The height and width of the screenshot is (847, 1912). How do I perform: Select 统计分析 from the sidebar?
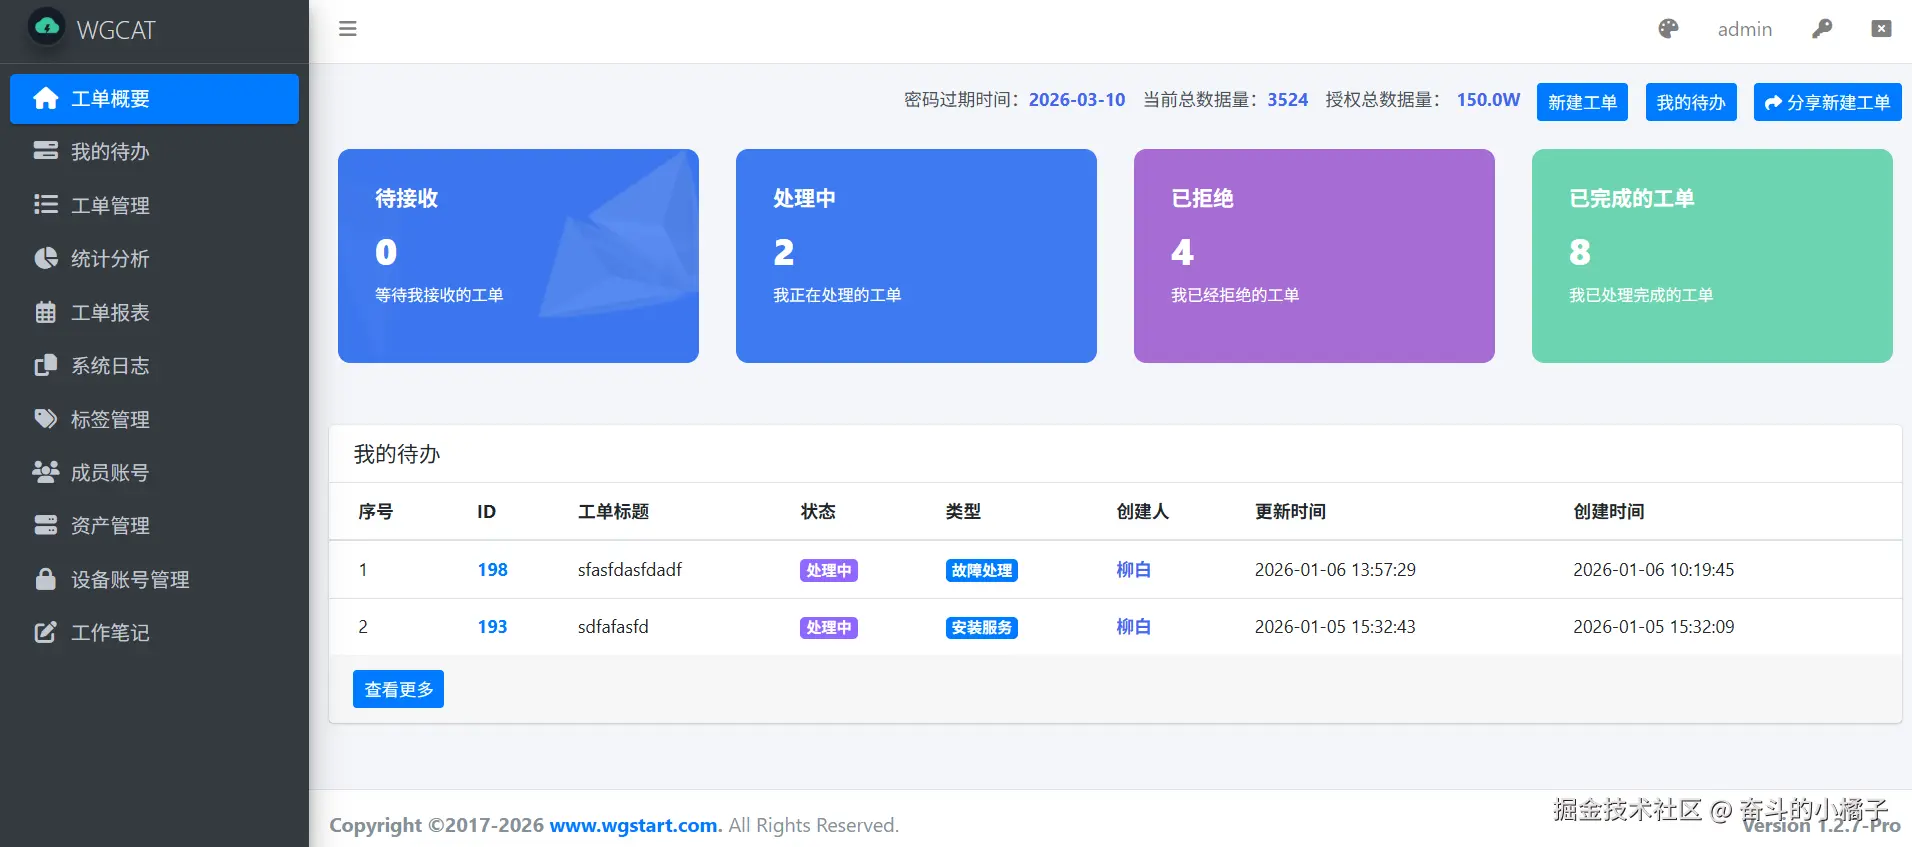pos(154,259)
